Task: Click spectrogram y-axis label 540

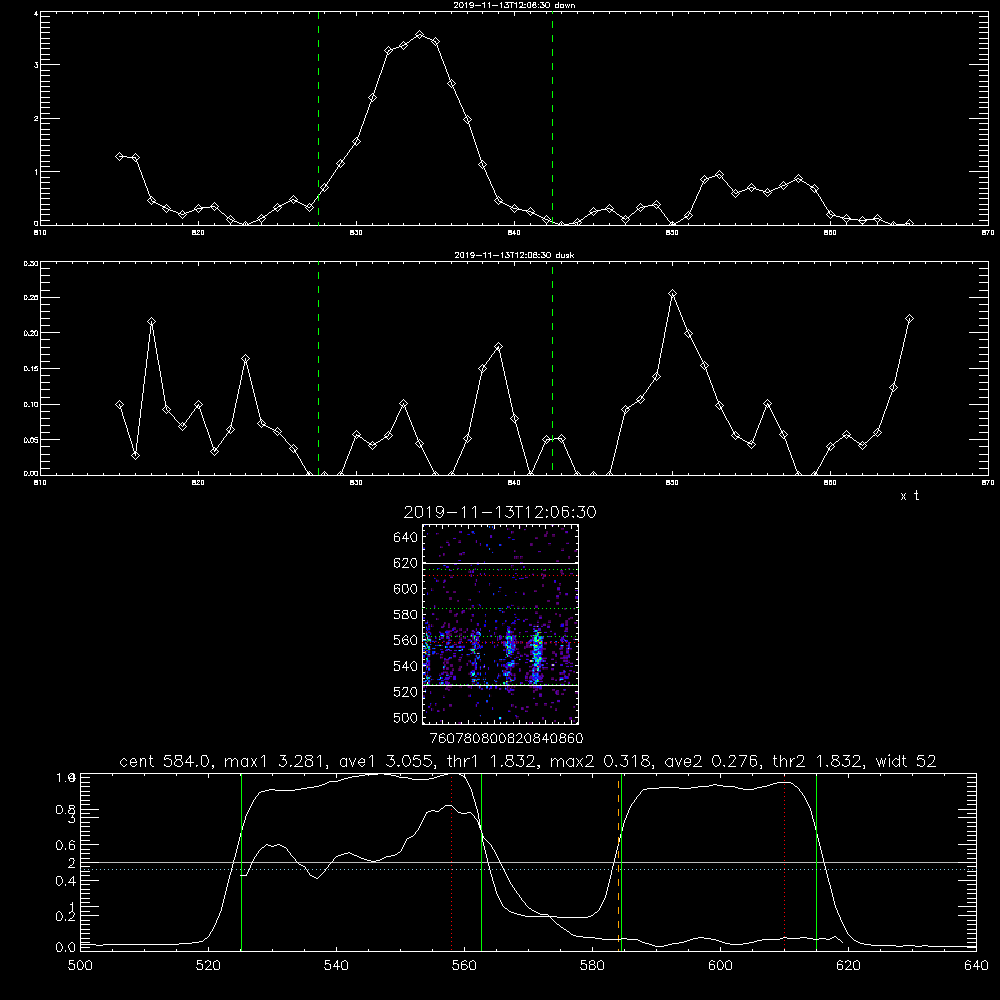Action: coord(406,666)
